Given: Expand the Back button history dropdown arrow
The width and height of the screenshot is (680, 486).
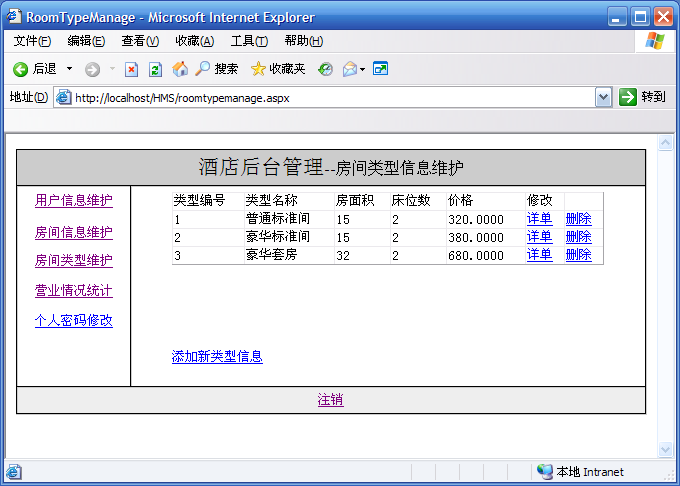Looking at the screenshot, I should coord(69,69).
